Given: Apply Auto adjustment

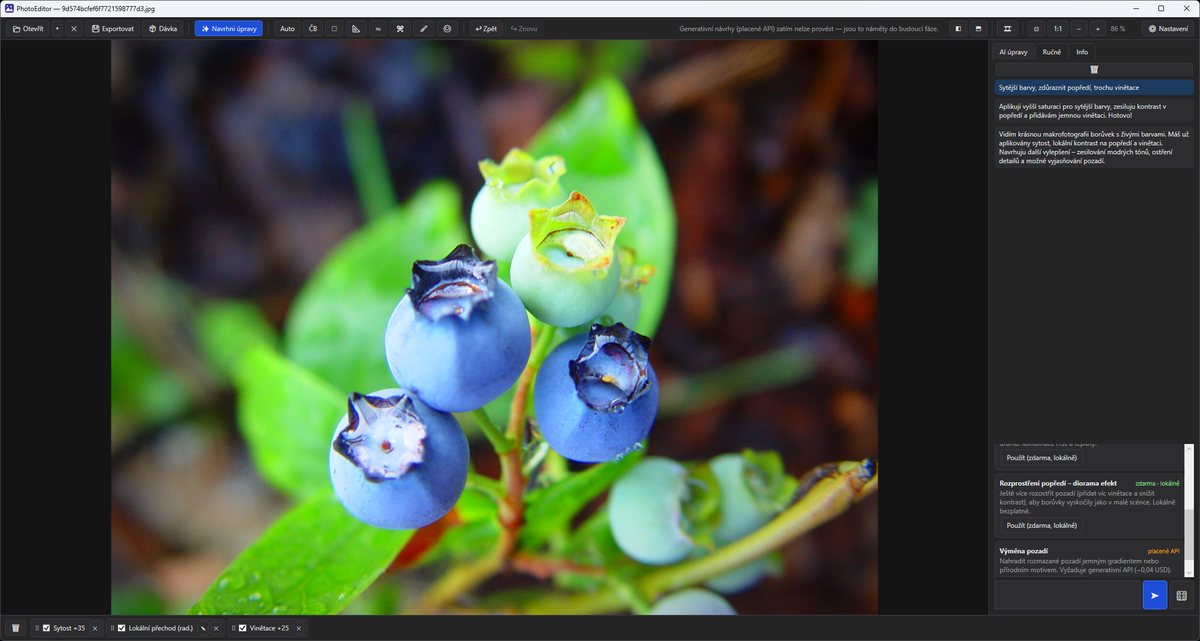Looking at the screenshot, I should (287, 29).
